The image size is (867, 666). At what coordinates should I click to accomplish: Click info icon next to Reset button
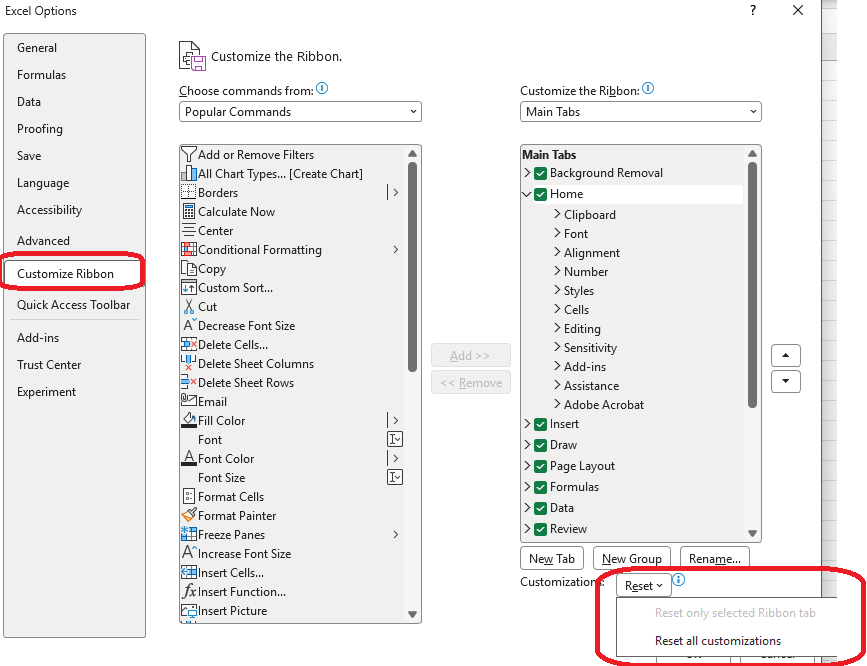coord(679,580)
